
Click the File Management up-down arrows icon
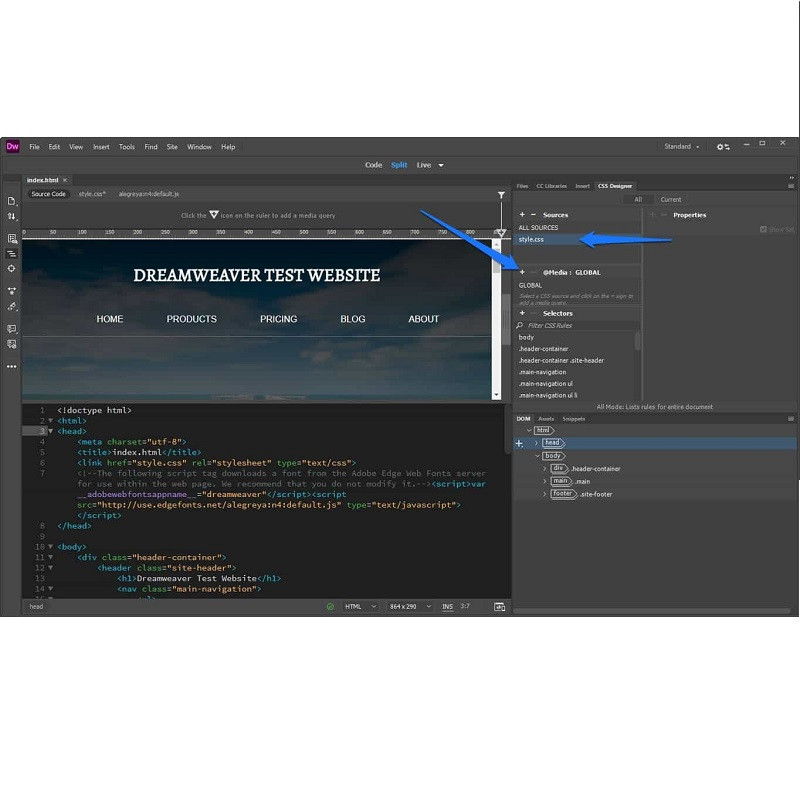click(11, 216)
